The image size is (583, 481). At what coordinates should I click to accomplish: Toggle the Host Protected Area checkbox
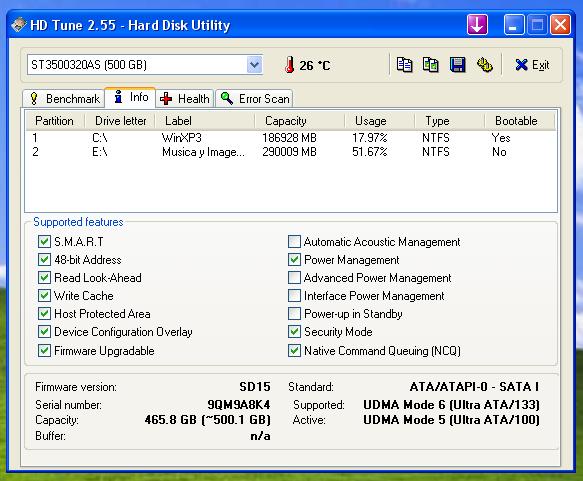pos(44,314)
